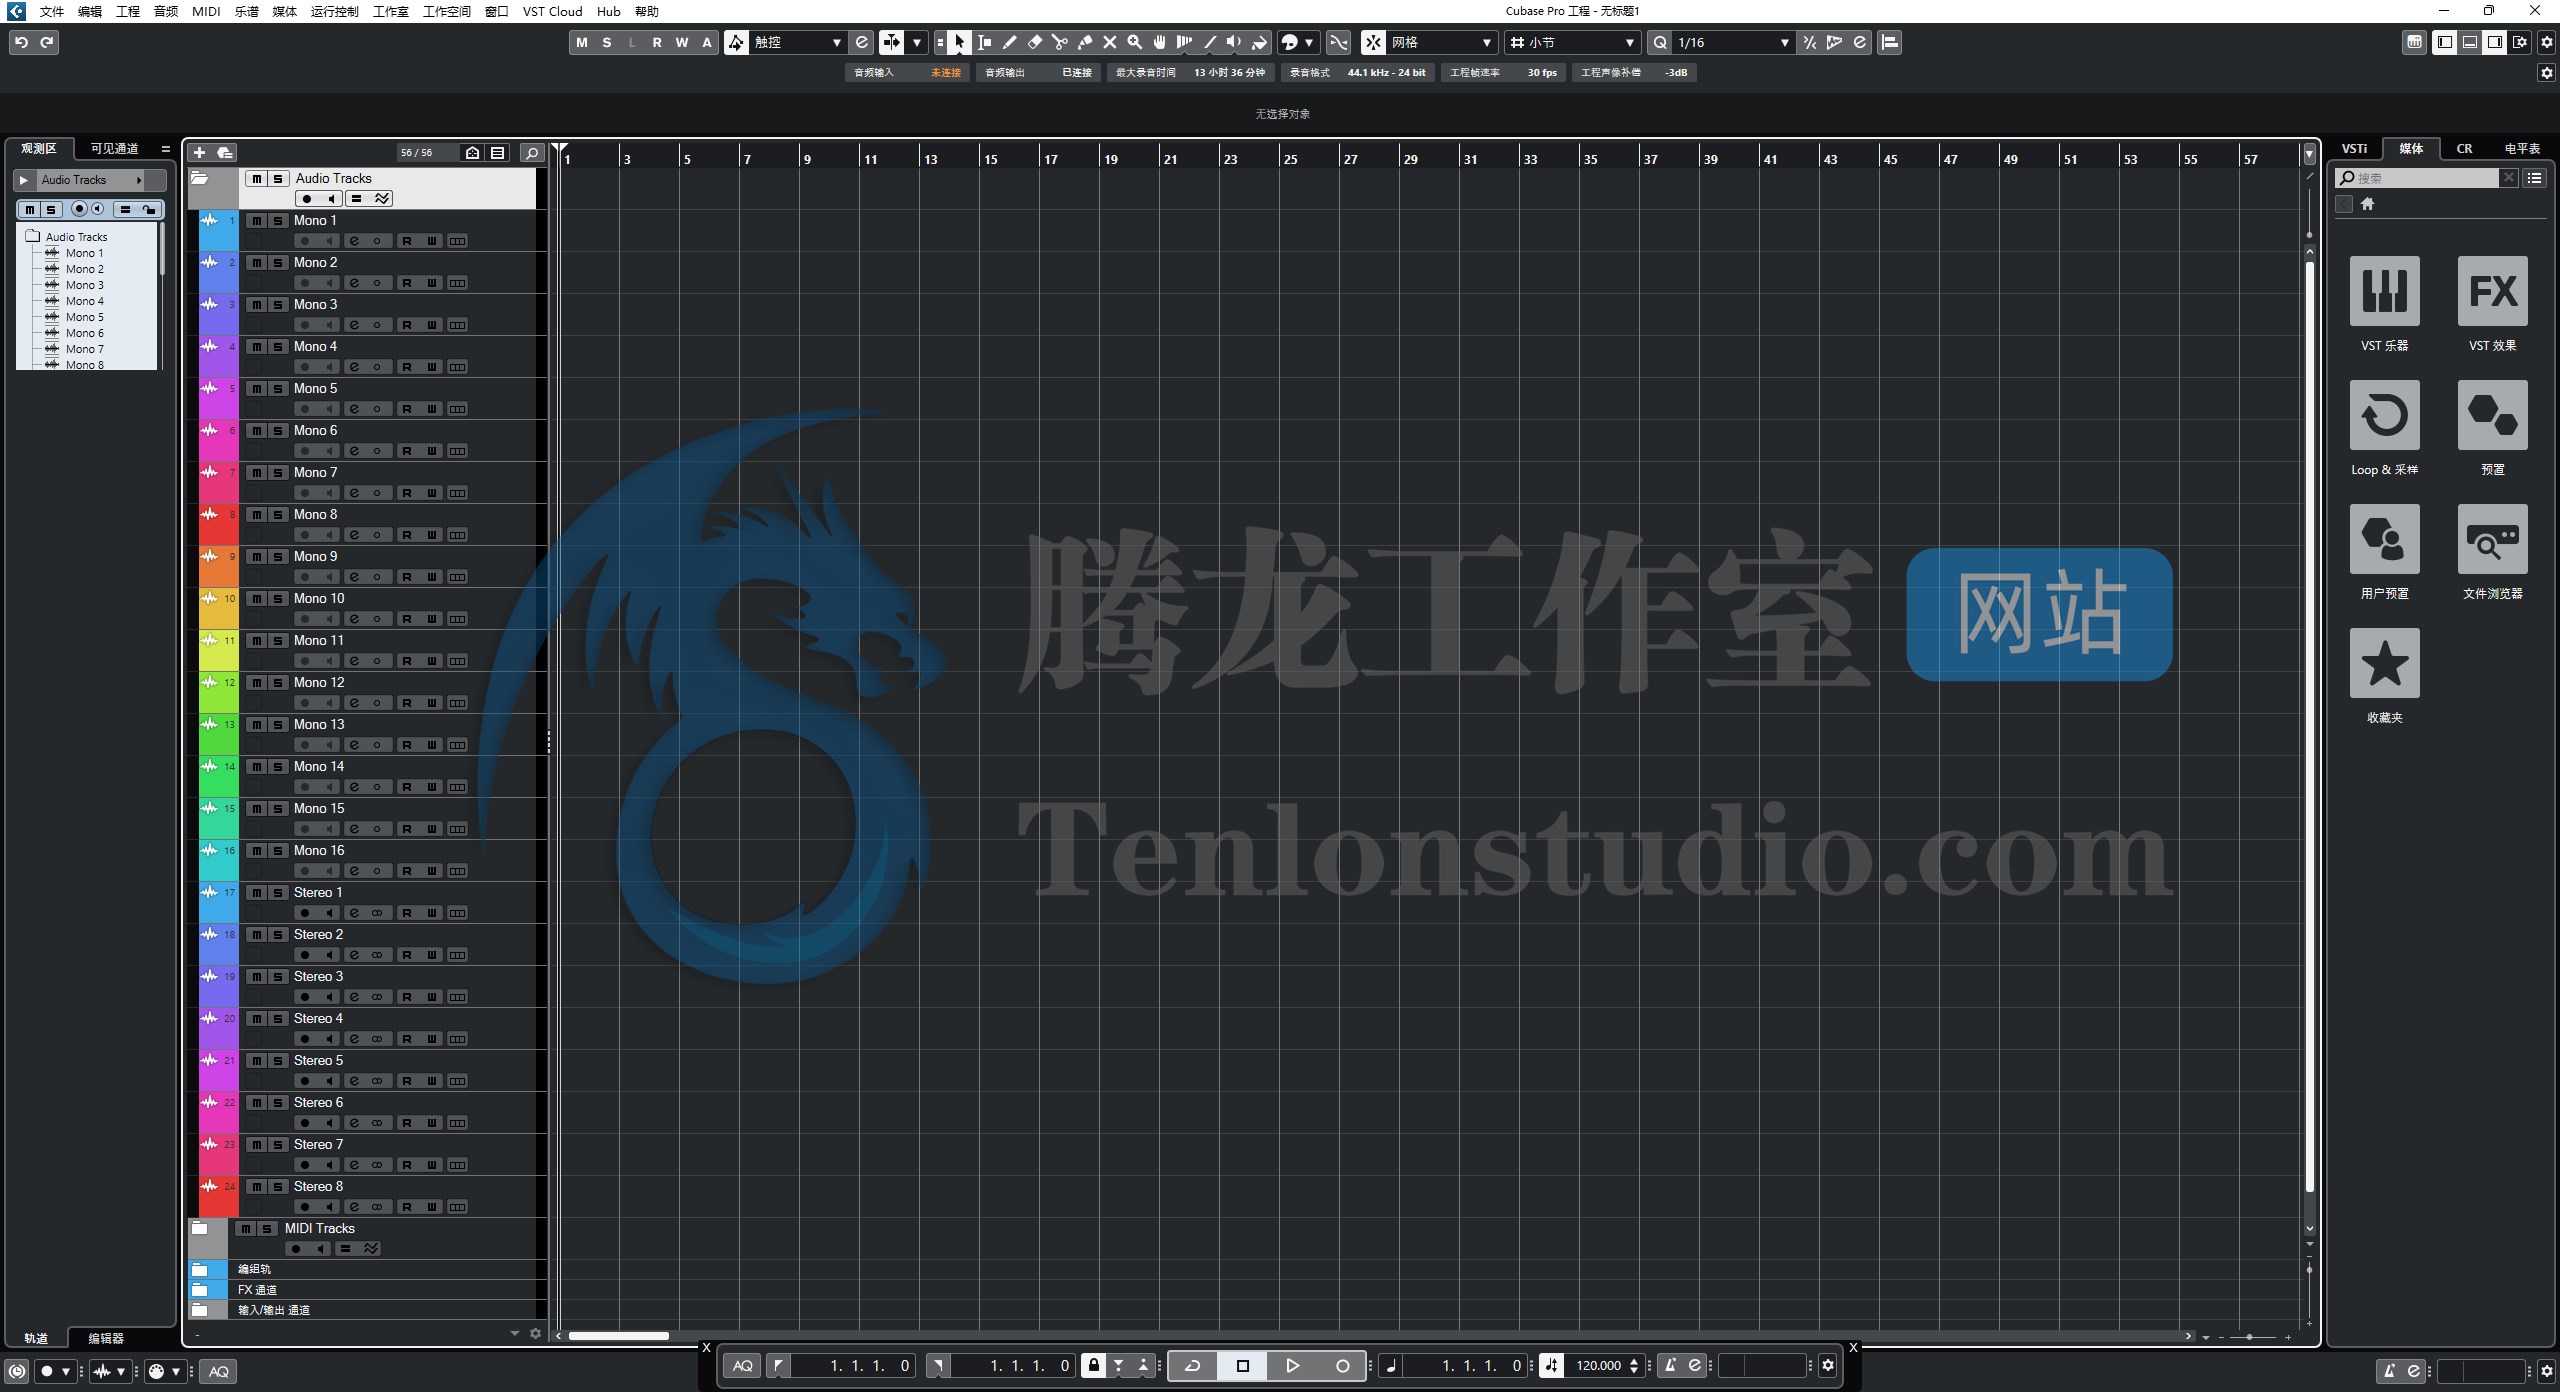Open the File Browser tile
Image resolution: width=2560 pixels, height=1392 pixels.
click(2493, 539)
